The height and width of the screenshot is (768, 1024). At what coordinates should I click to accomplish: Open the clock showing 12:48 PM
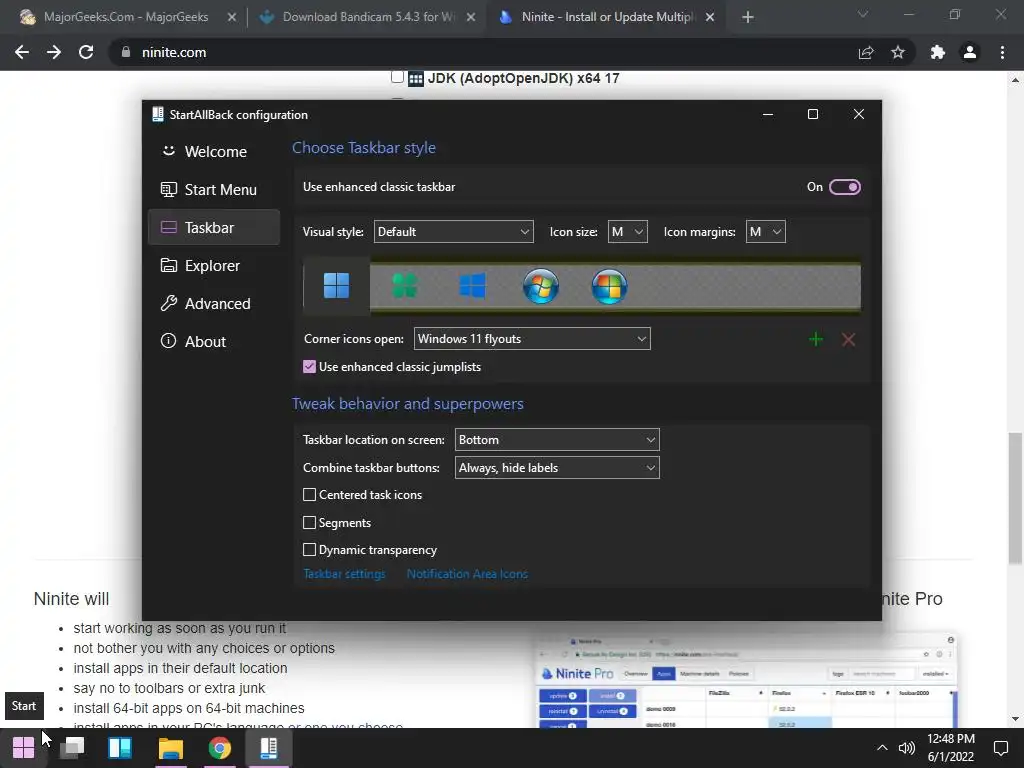951,748
